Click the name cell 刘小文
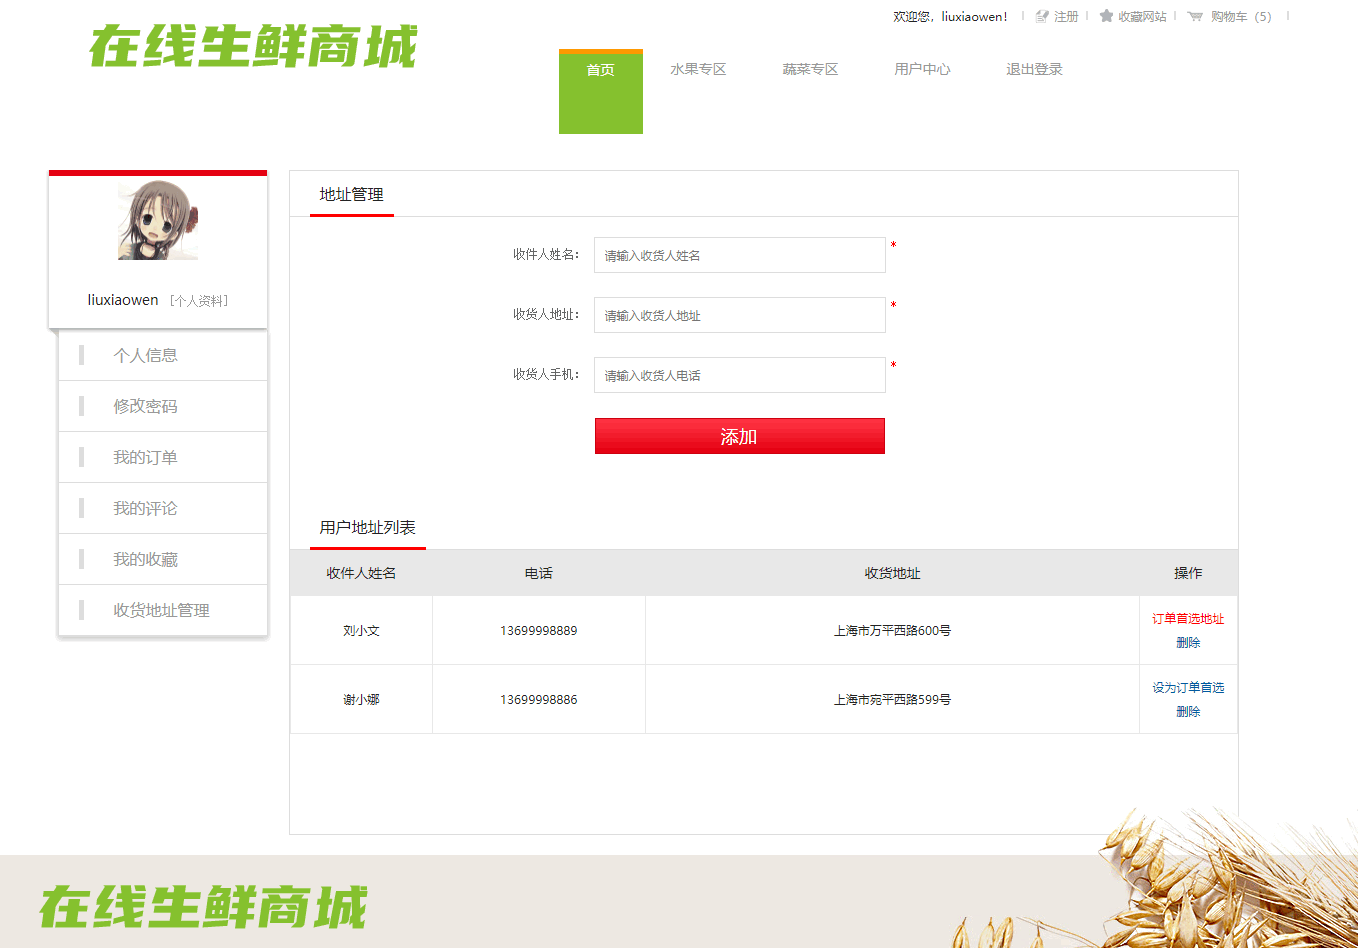The width and height of the screenshot is (1358, 948). coord(361,631)
